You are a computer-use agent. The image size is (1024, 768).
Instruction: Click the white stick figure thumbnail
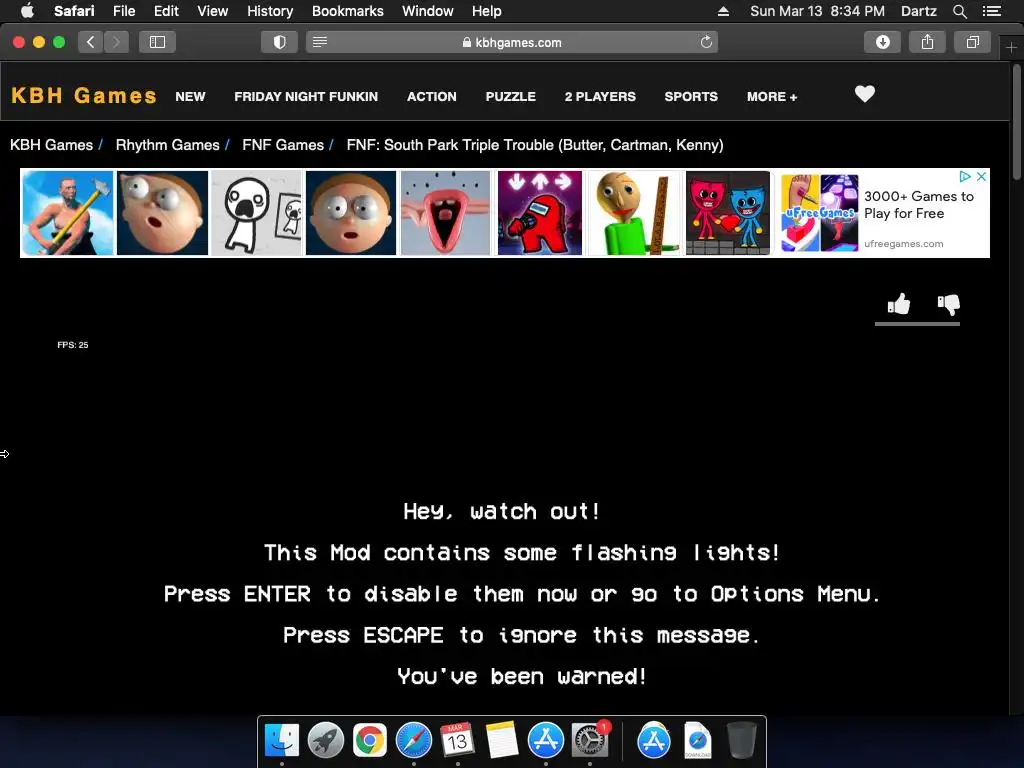click(257, 213)
